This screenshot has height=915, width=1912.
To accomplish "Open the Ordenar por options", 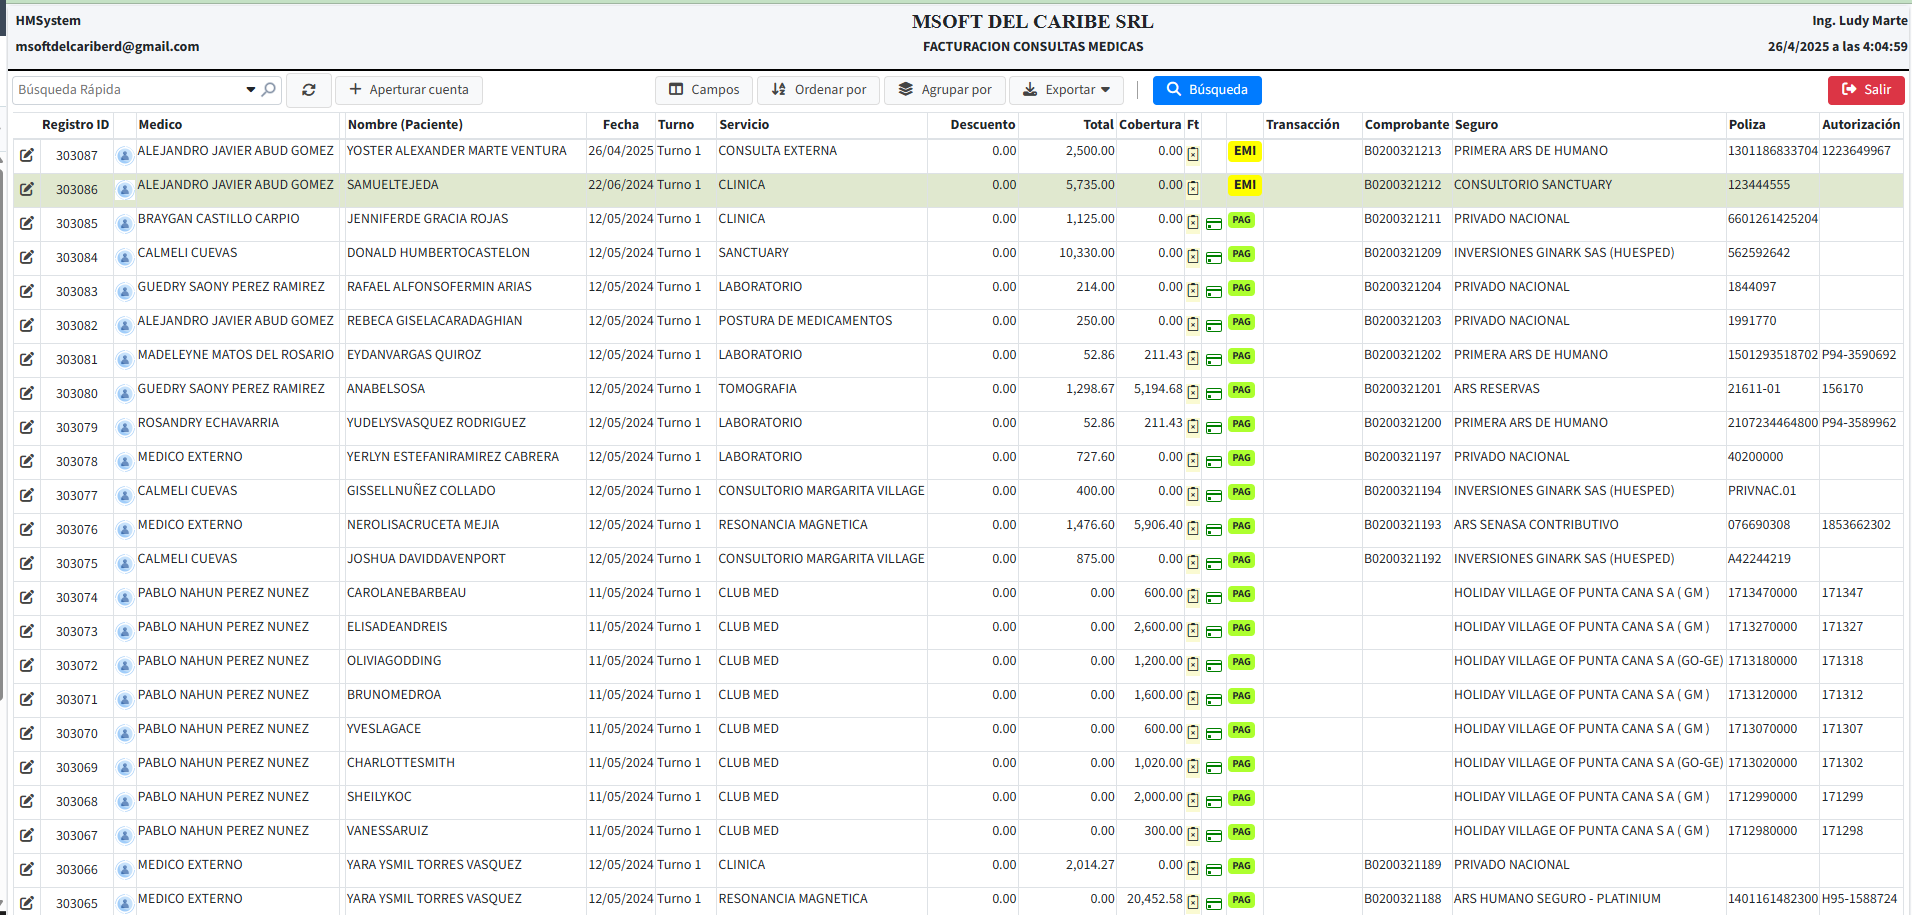I will coord(818,90).
